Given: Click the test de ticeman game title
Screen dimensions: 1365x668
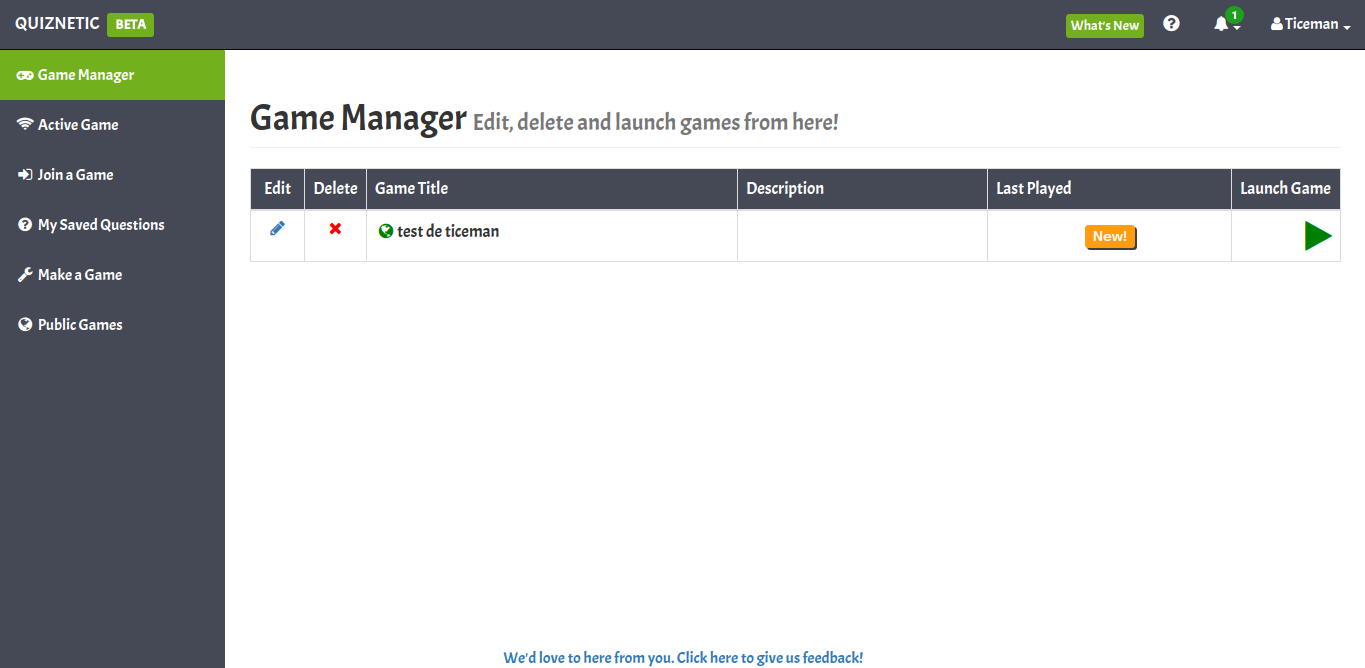Looking at the screenshot, I should click(x=448, y=232).
